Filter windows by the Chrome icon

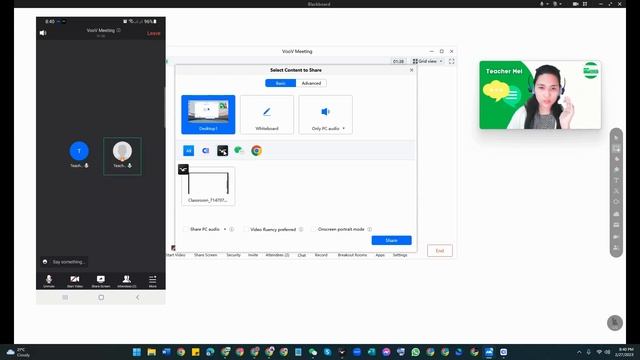256,151
